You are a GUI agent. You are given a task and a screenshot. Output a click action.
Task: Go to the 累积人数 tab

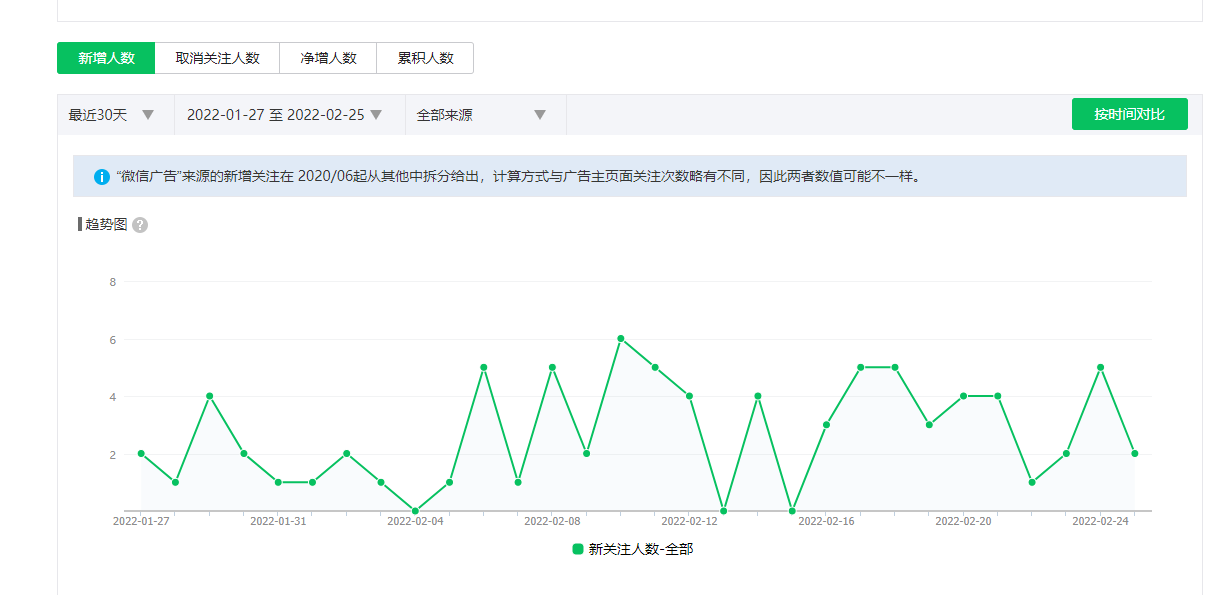tap(425, 58)
